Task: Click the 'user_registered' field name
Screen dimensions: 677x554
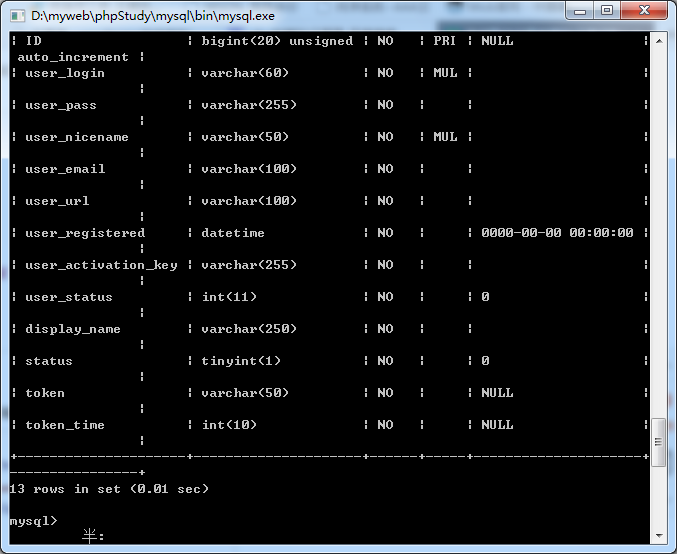Action: tap(85, 233)
